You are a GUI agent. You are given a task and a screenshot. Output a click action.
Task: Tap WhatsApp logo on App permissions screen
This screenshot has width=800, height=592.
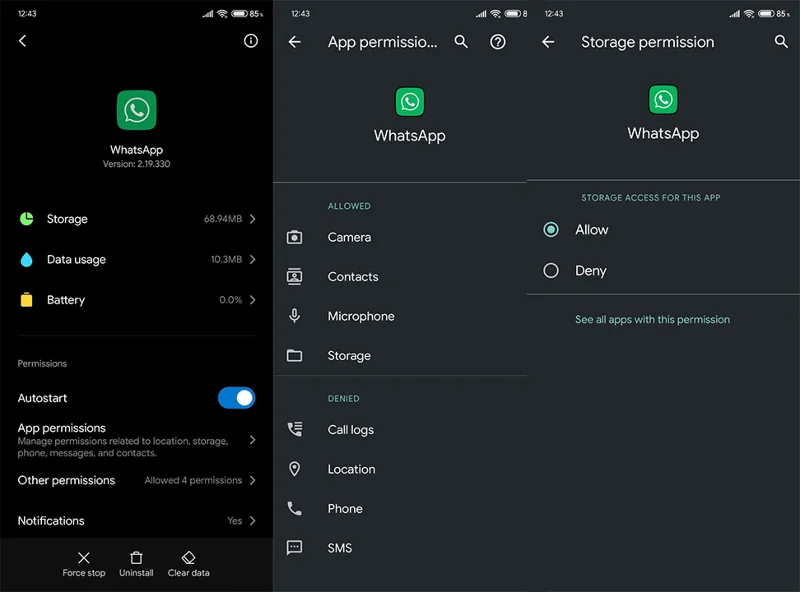click(410, 102)
